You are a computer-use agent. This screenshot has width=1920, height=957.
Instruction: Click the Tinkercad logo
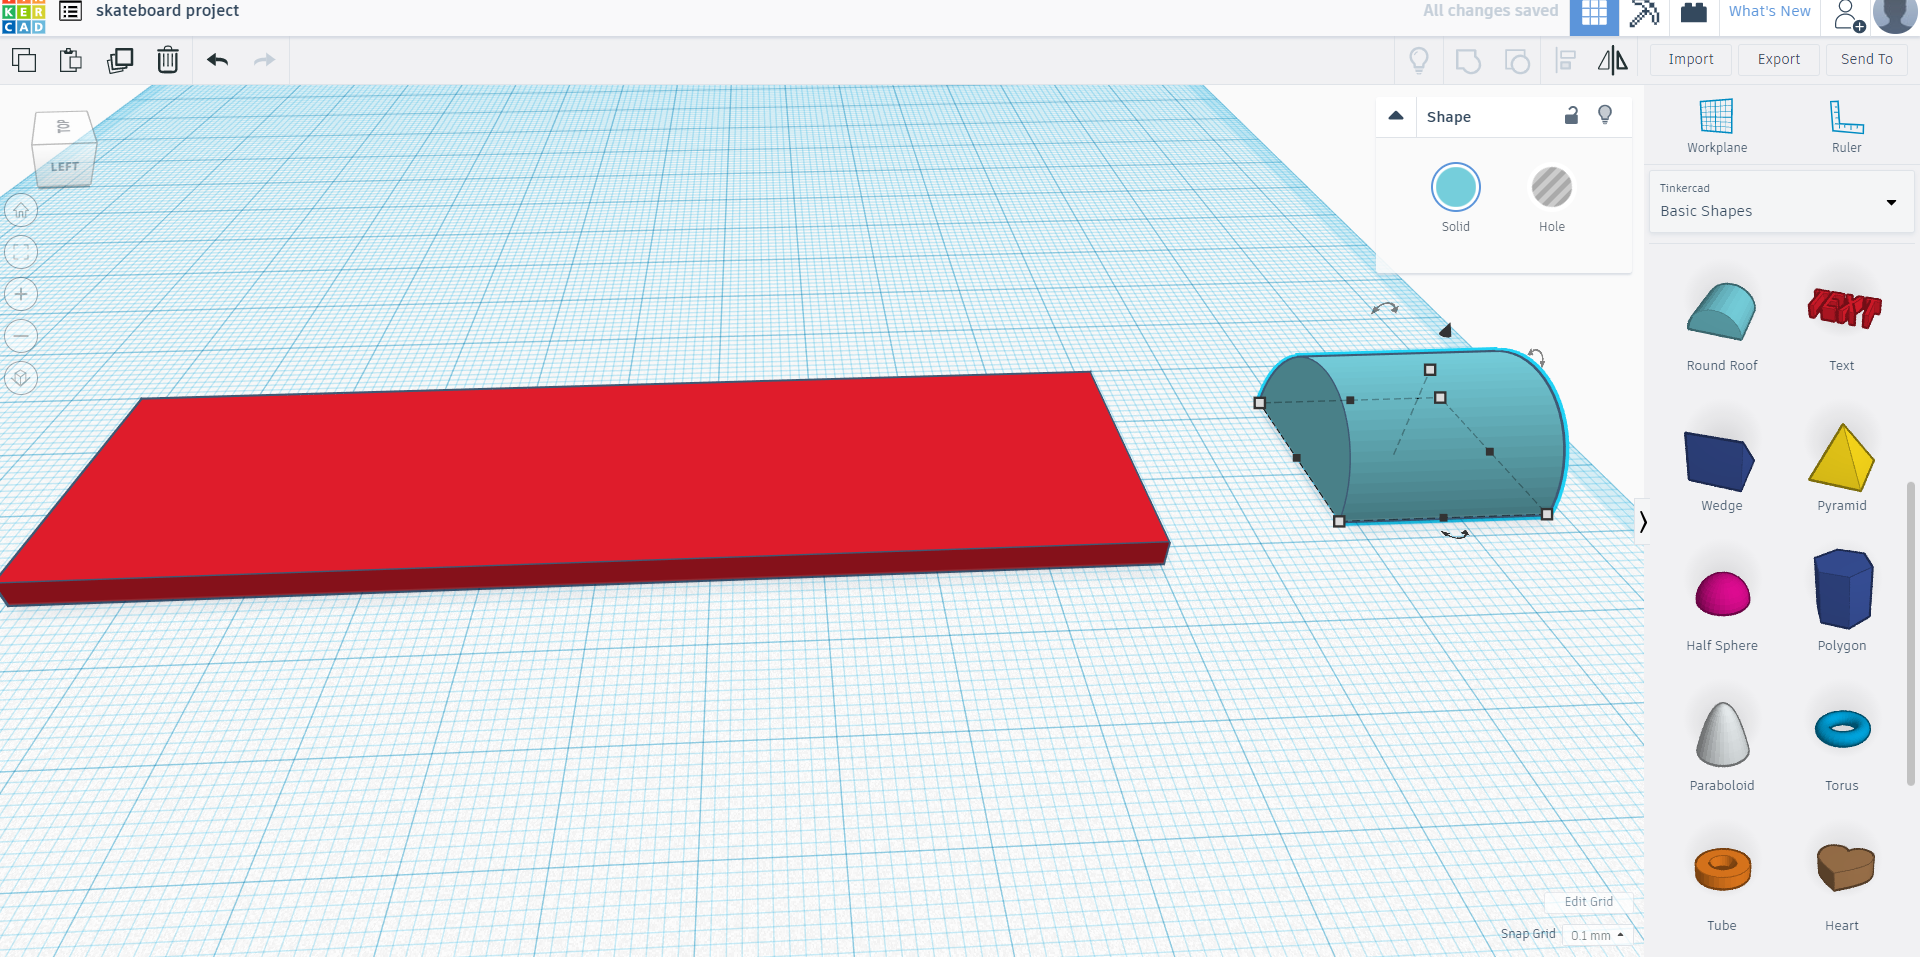24,17
